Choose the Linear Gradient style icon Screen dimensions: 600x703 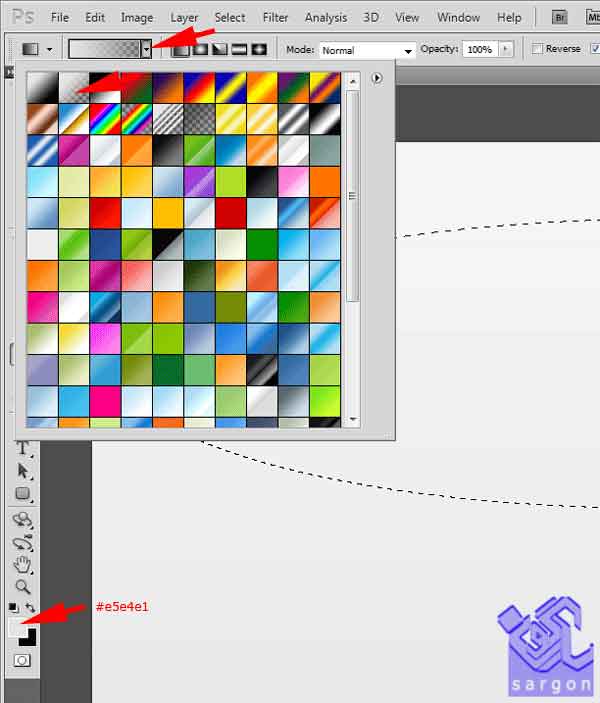(181, 50)
